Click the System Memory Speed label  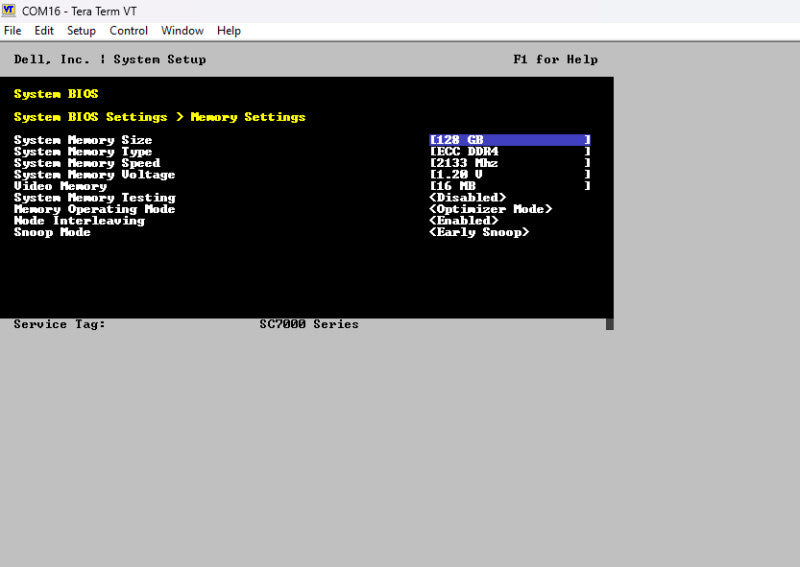(87, 163)
